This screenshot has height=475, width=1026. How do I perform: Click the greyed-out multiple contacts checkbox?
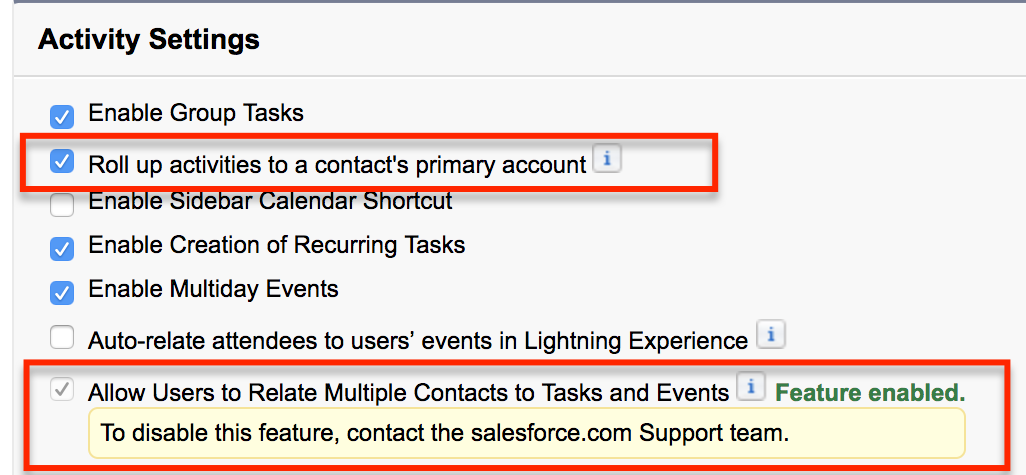tap(62, 391)
